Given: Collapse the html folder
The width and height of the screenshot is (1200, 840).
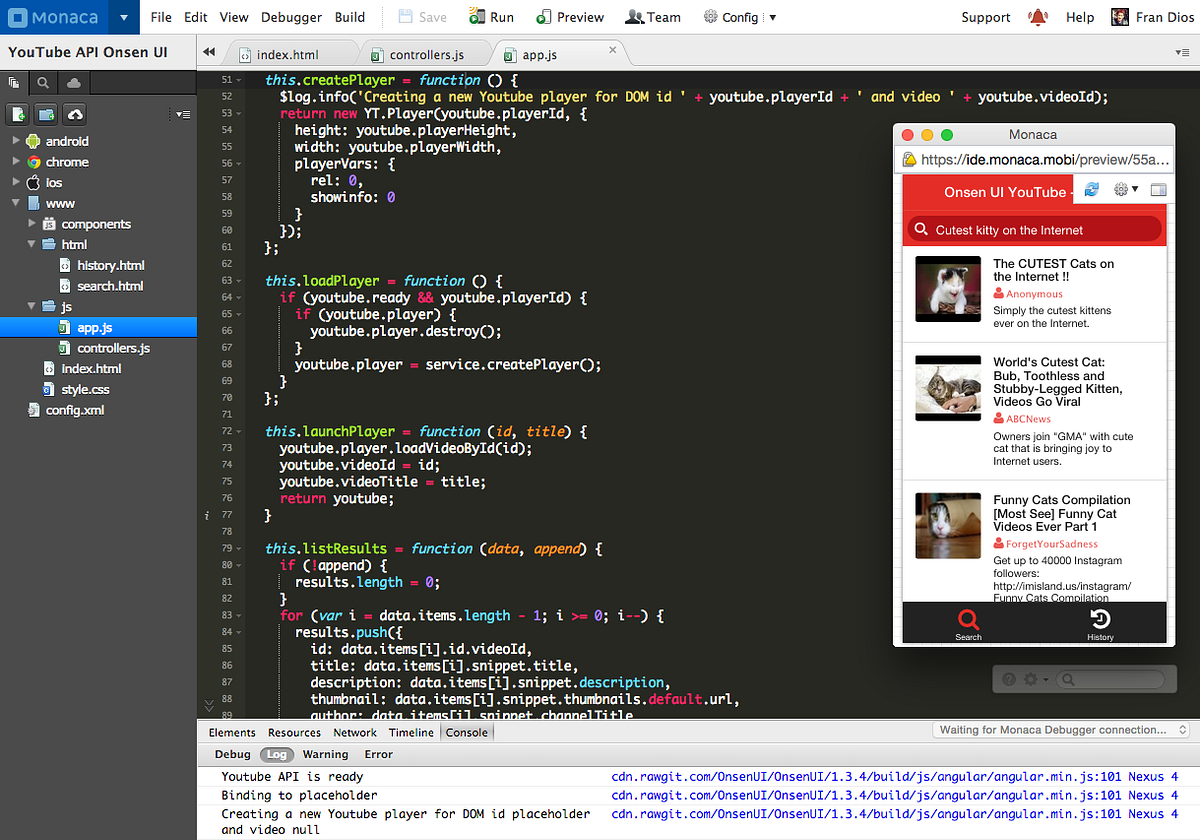Looking at the screenshot, I should coord(32,244).
